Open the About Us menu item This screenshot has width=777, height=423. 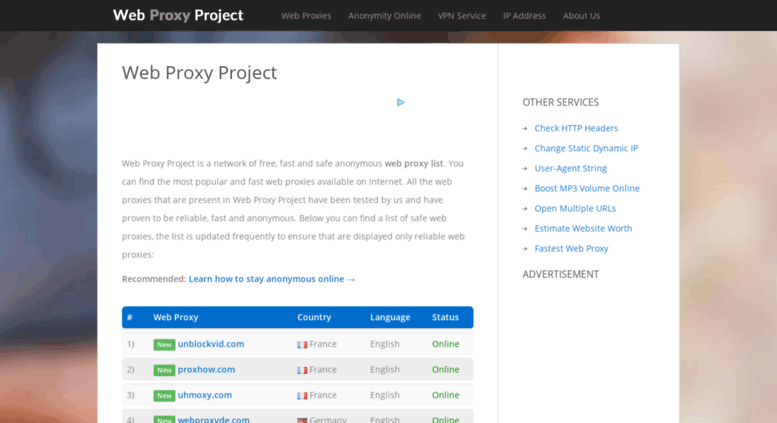[581, 16]
